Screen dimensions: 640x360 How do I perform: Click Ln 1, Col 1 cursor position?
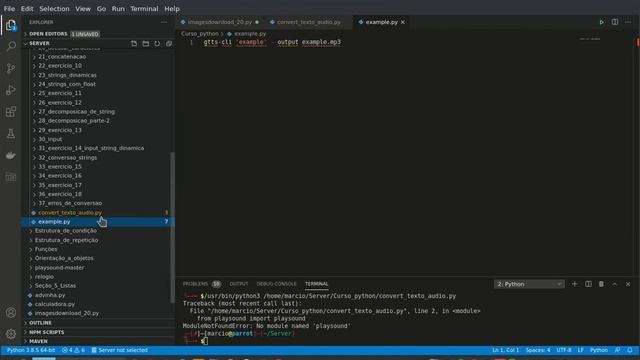pos(505,350)
